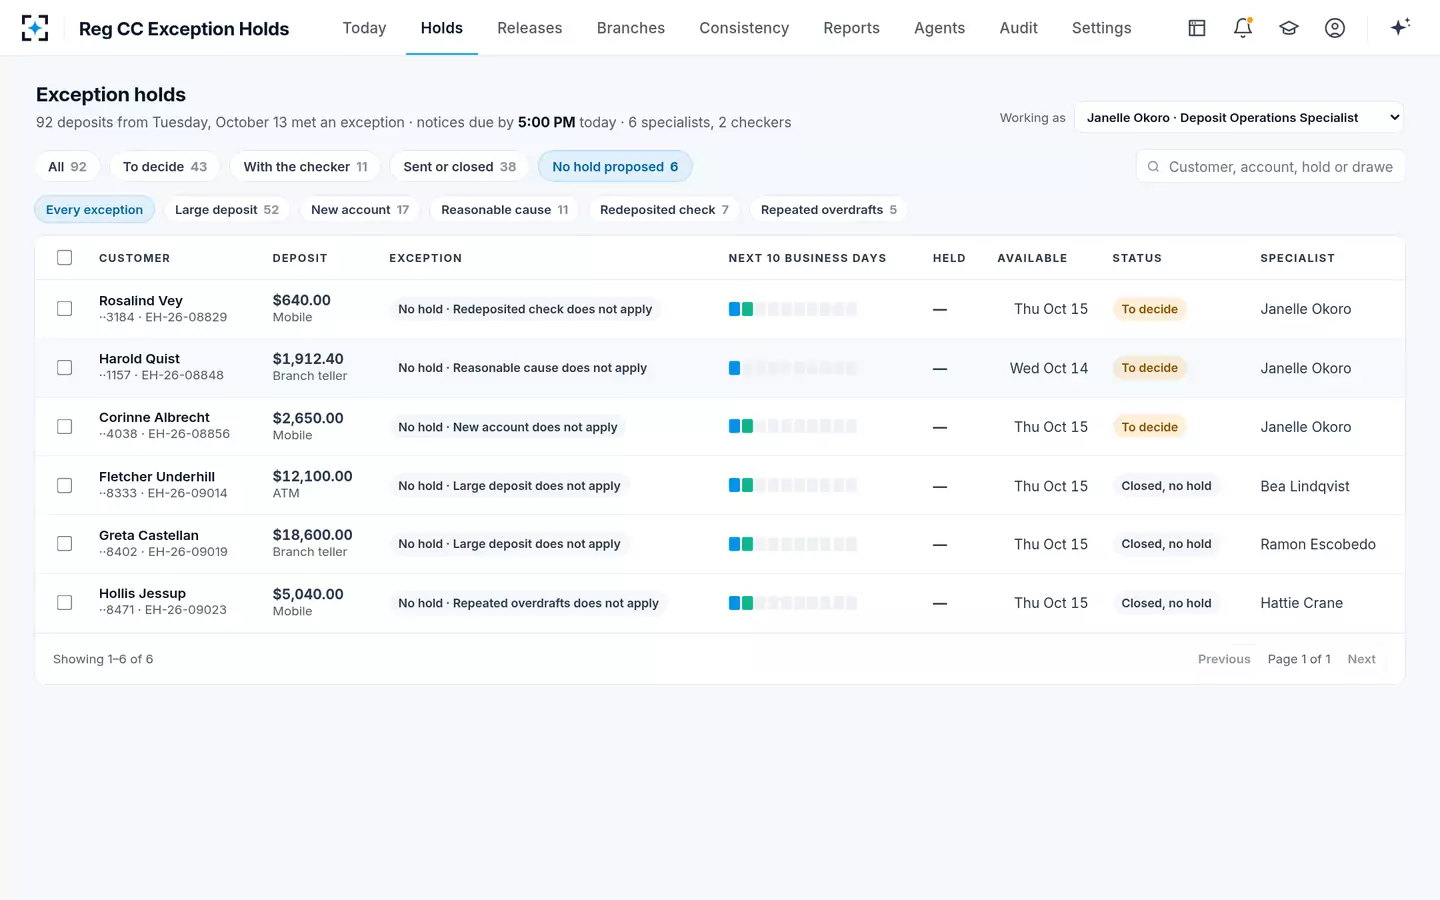This screenshot has width=1440, height=900.
Task: Click the app logo icon
Action: (x=35, y=28)
